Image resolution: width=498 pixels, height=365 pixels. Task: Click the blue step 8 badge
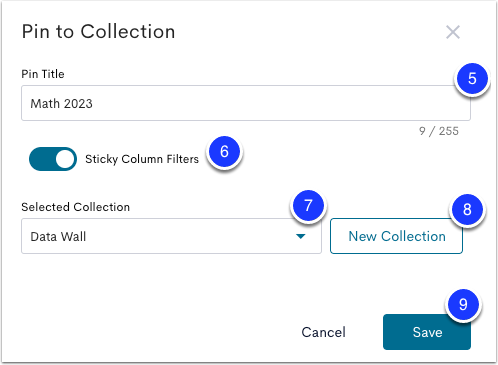(x=467, y=210)
